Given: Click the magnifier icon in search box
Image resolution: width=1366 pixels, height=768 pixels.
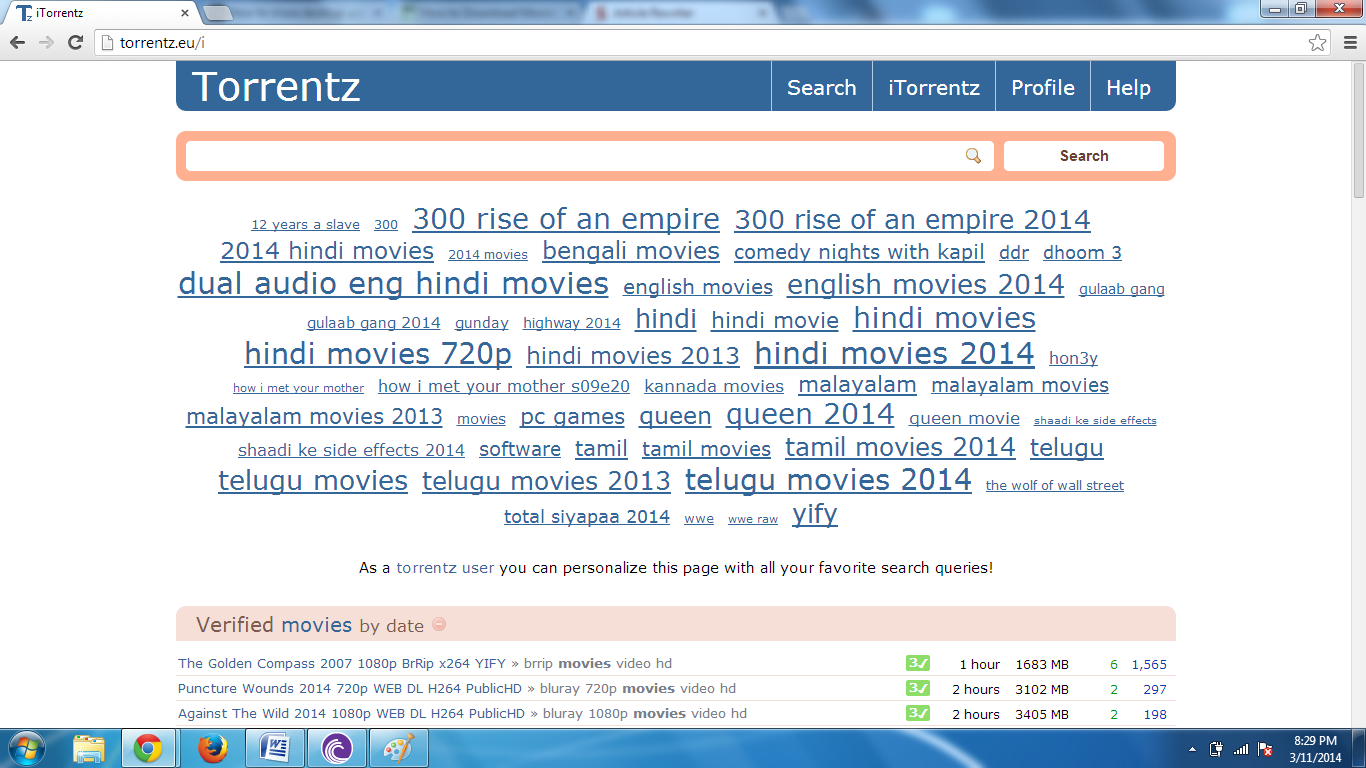Looking at the screenshot, I should pos(973,155).
